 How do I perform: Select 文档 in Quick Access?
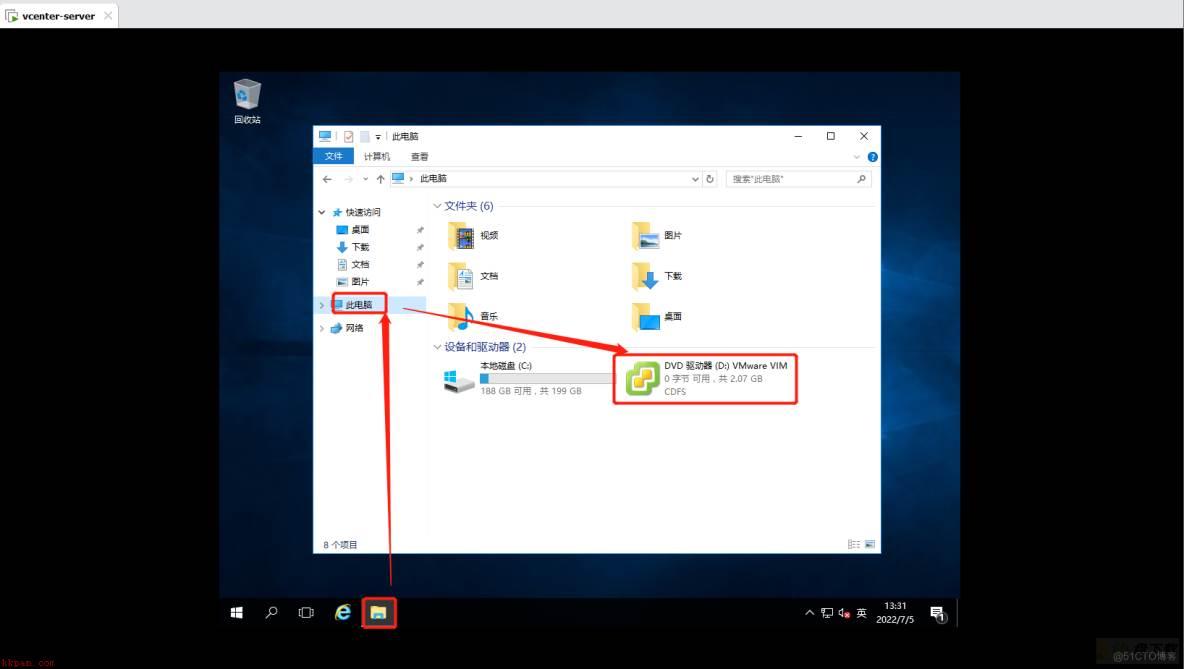coord(360,264)
